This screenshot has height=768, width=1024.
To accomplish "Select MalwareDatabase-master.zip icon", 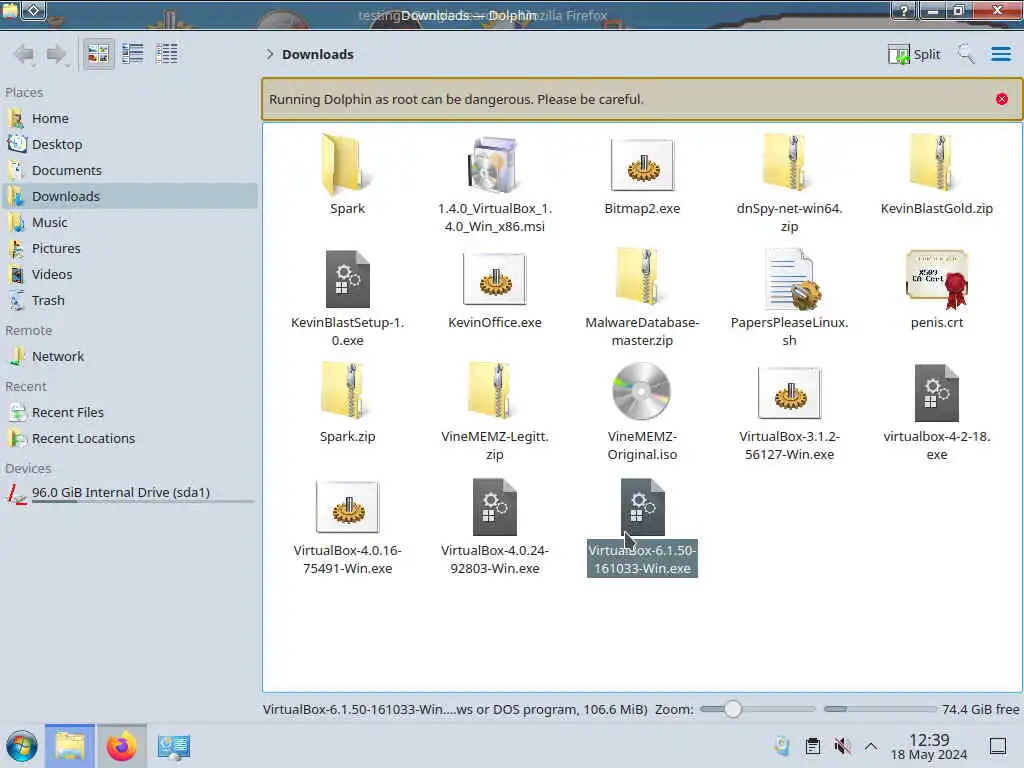I will pyautogui.click(x=642, y=277).
